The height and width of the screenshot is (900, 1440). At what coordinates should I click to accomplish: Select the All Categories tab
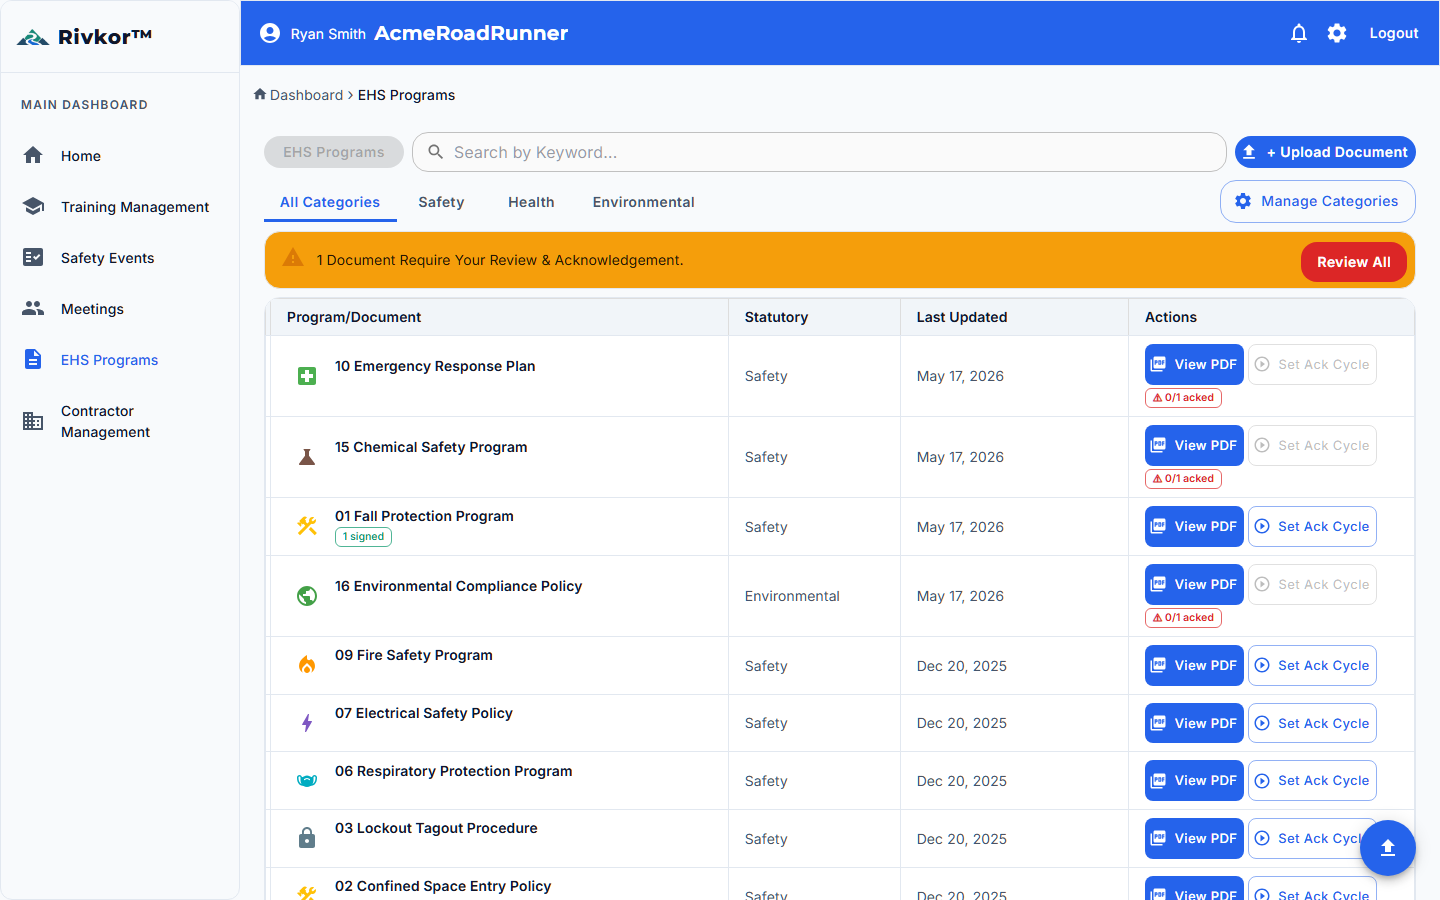(330, 202)
